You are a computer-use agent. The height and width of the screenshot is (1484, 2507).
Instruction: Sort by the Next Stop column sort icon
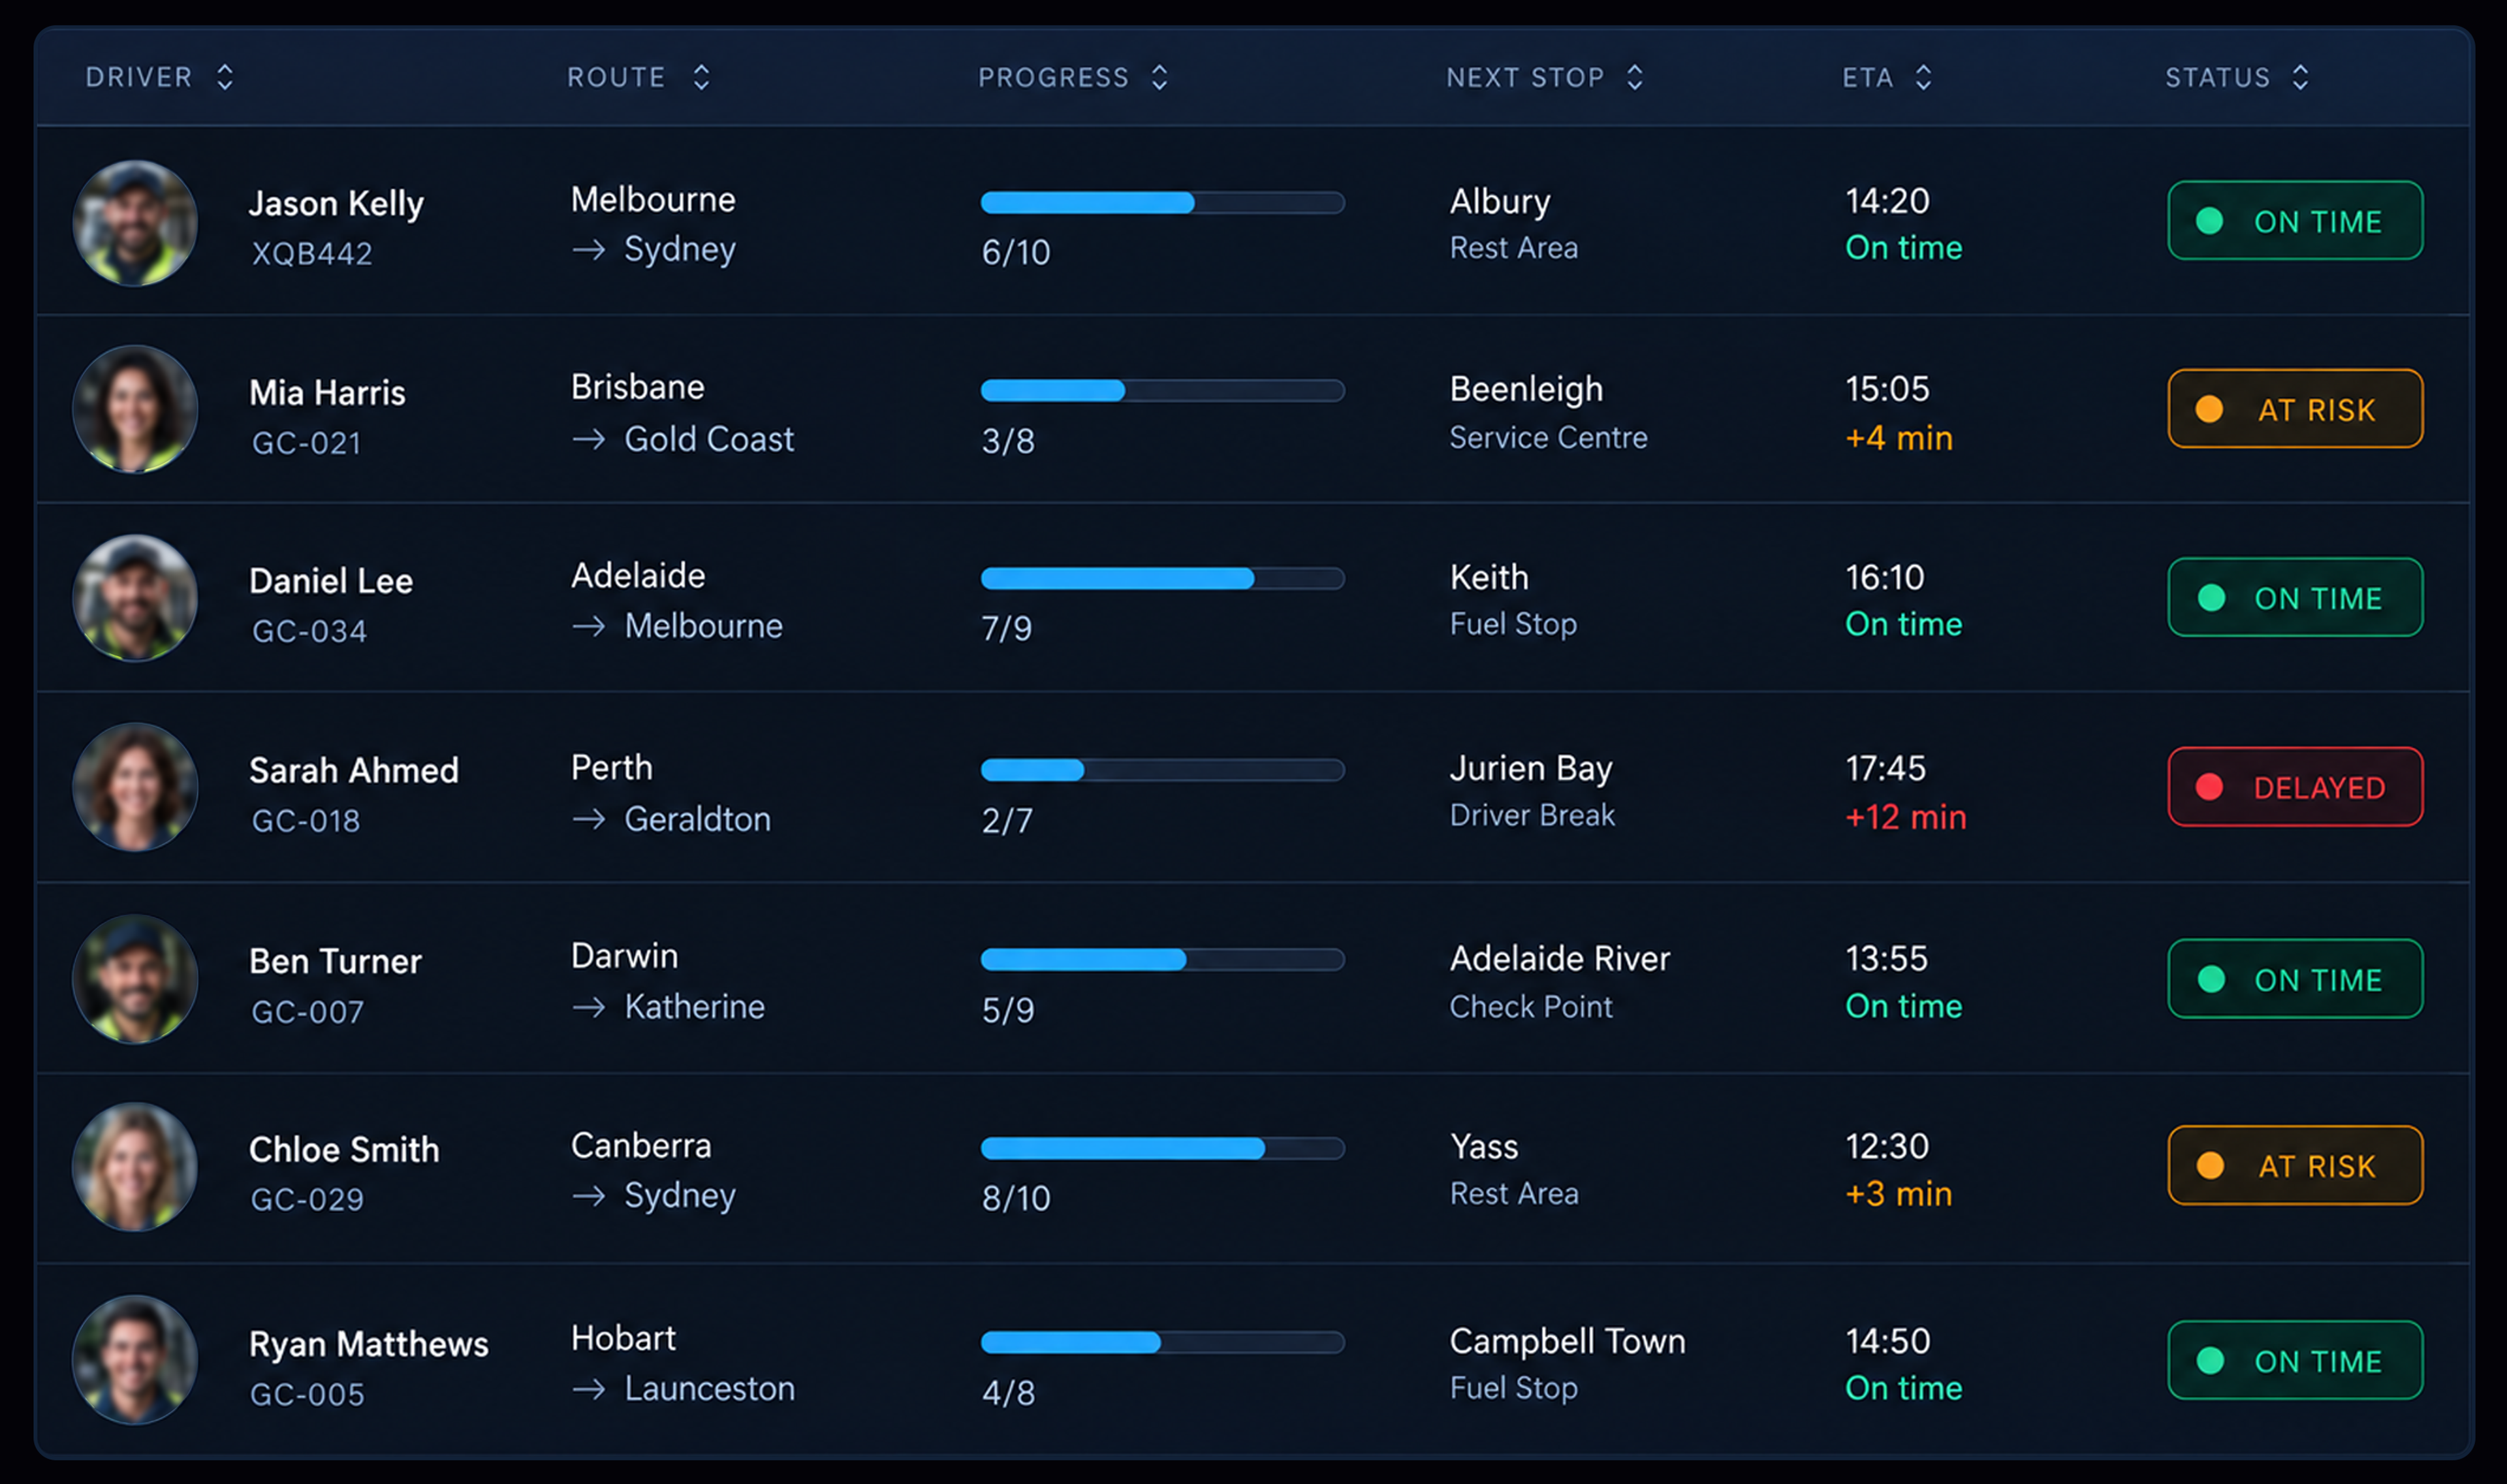[1635, 77]
